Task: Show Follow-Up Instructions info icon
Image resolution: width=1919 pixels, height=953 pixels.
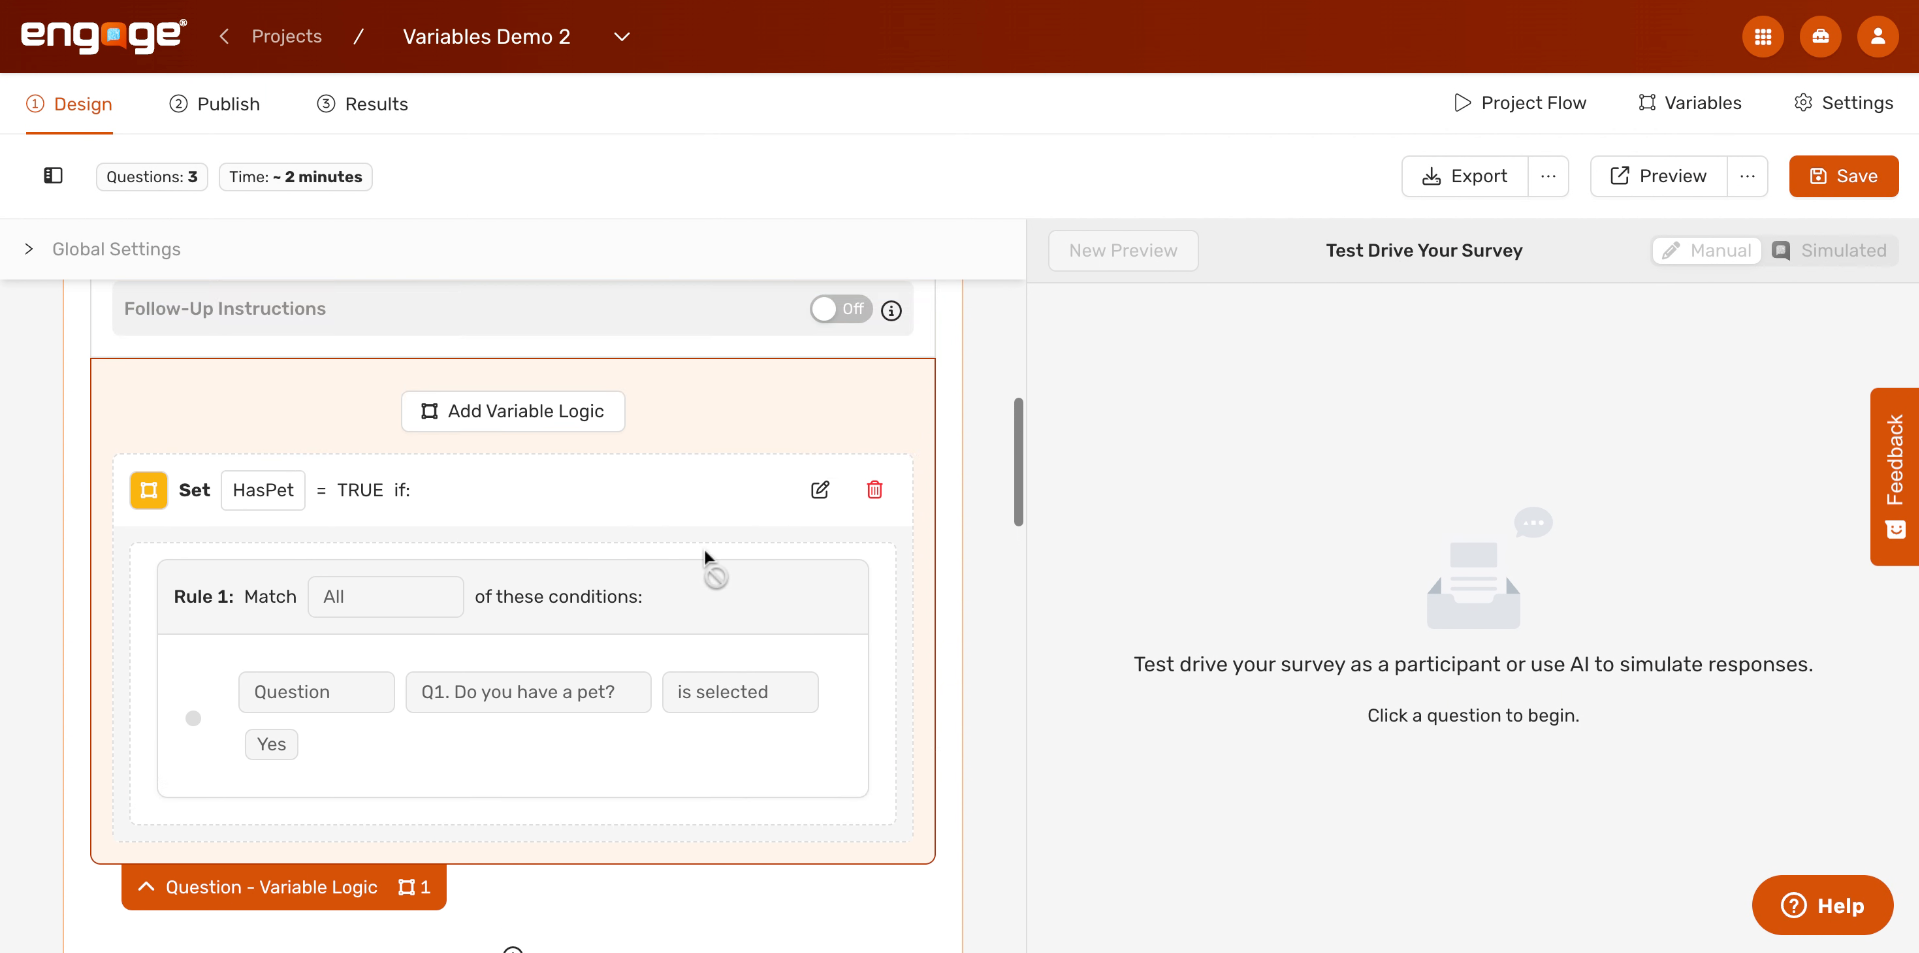Action: [891, 311]
